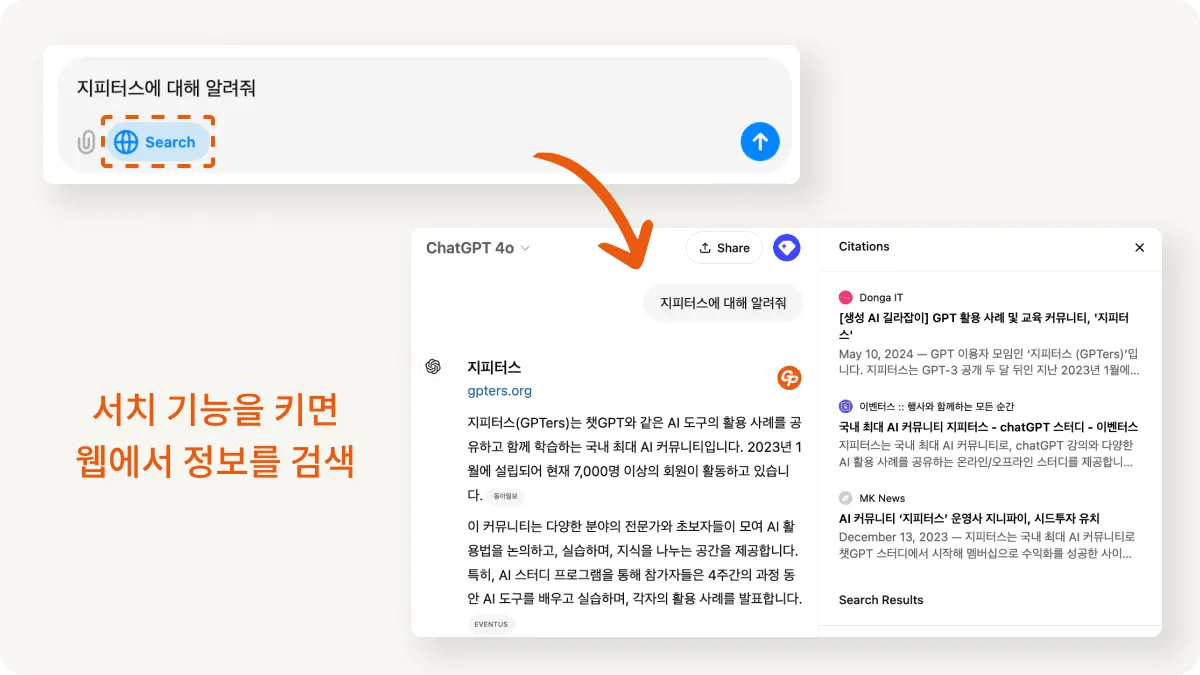This screenshot has width=1200, height=675.
Task: Click the December 13, 2023 citation snippet
Action: 988,545
